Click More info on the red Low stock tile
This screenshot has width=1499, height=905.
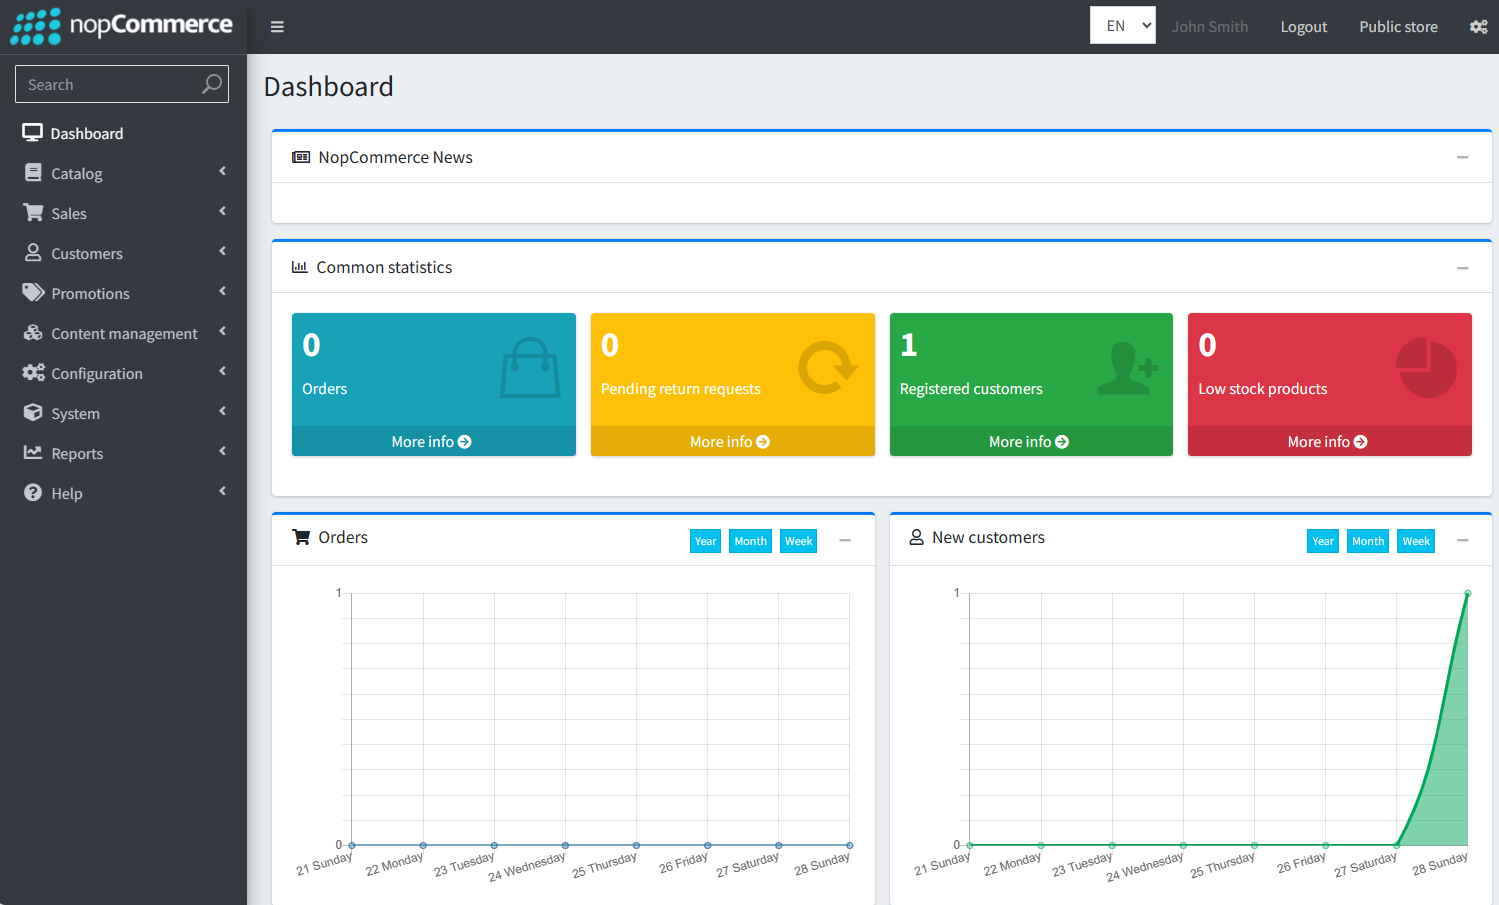coord(1328,442)
